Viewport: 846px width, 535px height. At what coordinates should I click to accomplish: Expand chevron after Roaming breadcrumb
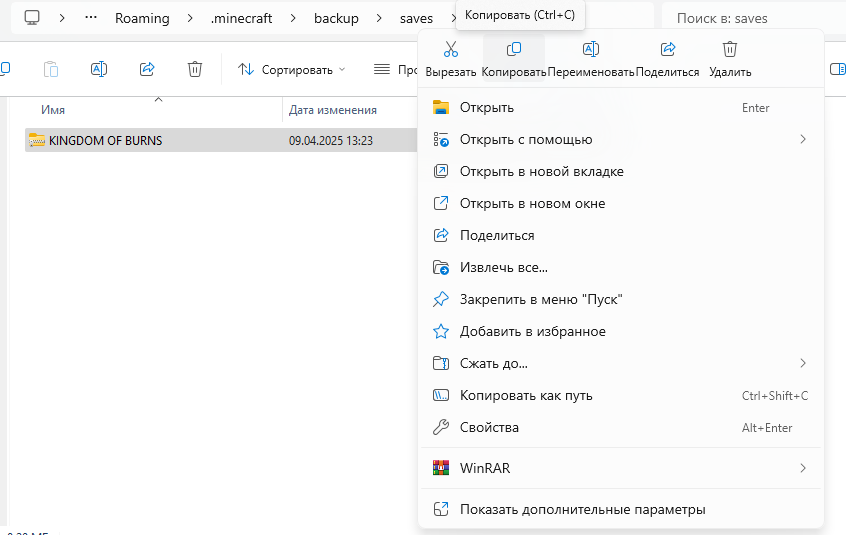pos(190,18)
